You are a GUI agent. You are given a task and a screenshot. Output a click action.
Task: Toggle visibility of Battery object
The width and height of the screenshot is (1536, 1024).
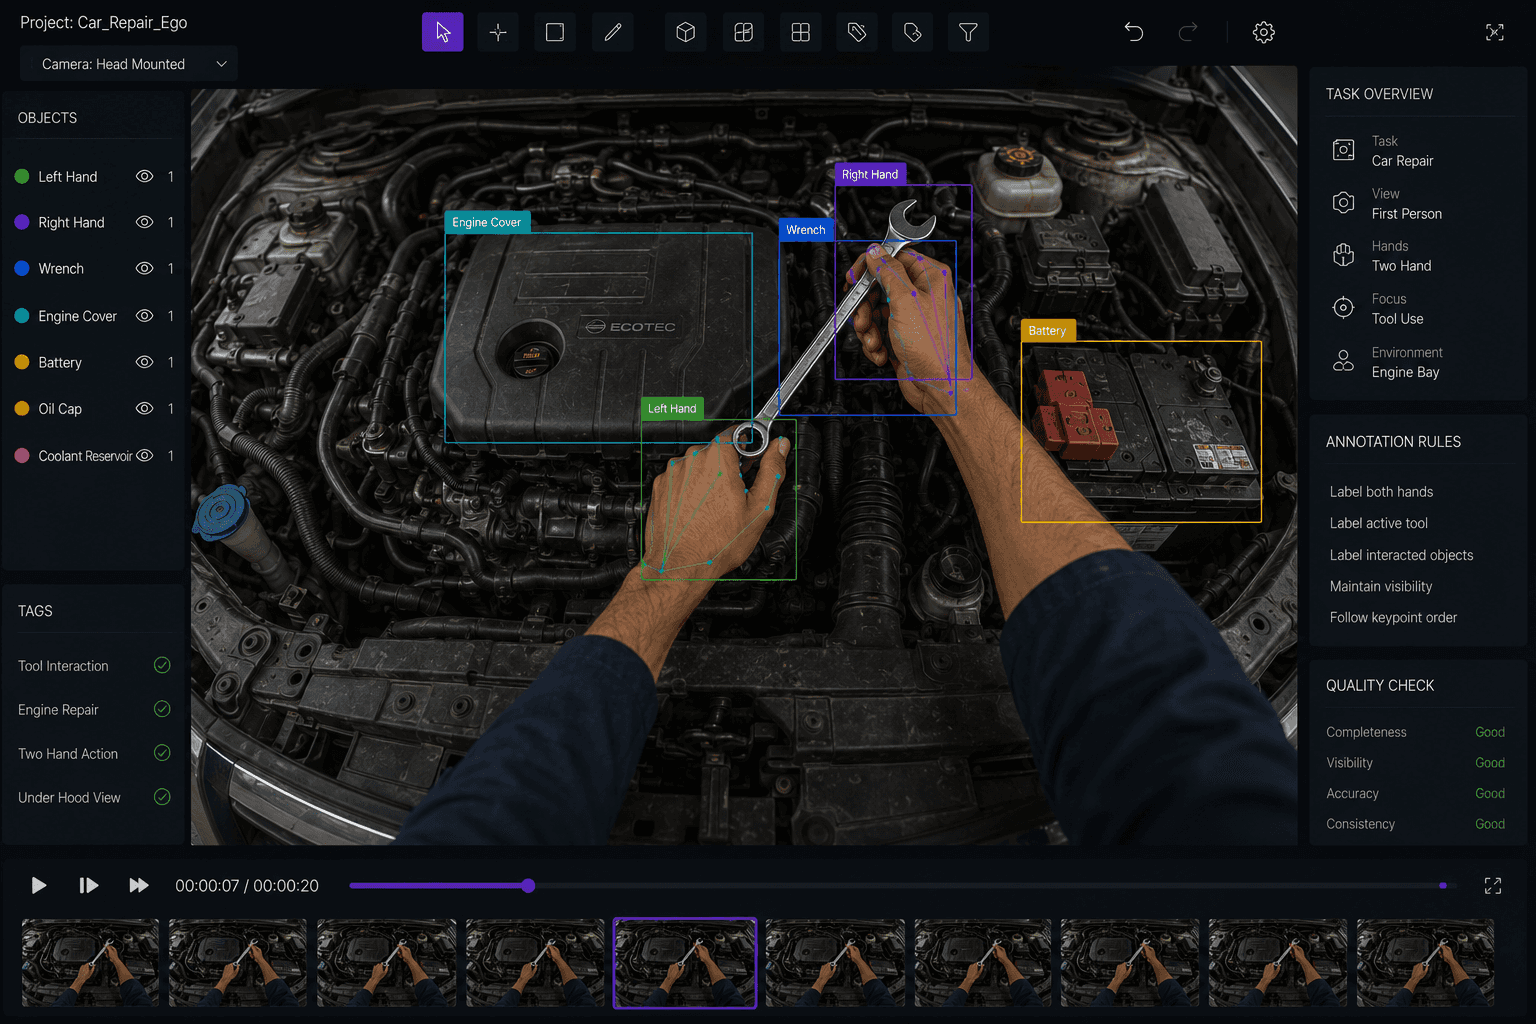point(144,362)
